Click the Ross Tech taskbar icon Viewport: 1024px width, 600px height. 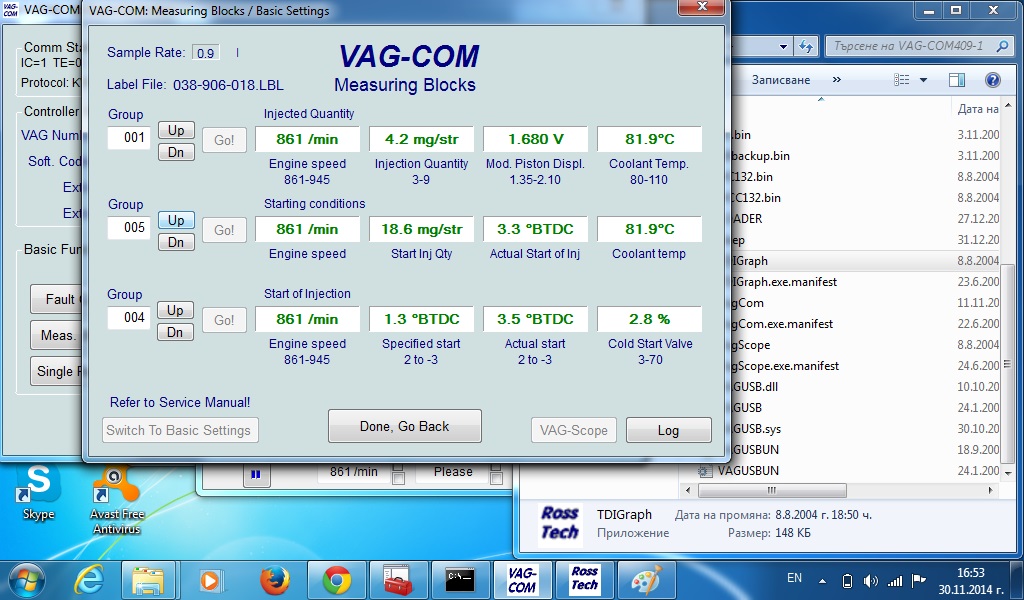[x=584, y=579]
